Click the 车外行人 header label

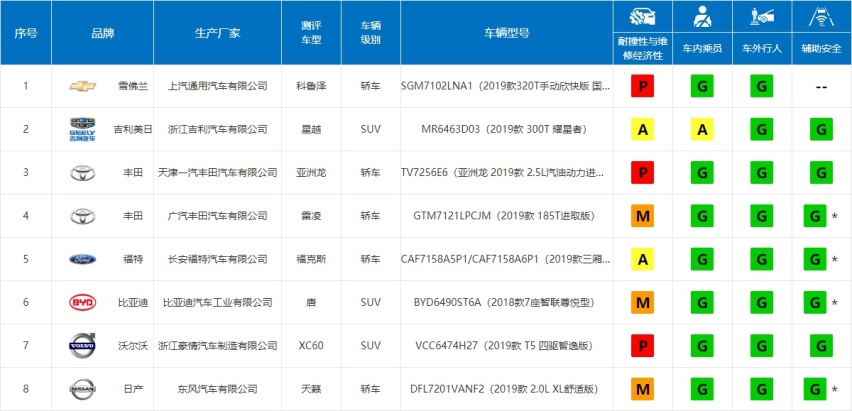coord(762,48)
